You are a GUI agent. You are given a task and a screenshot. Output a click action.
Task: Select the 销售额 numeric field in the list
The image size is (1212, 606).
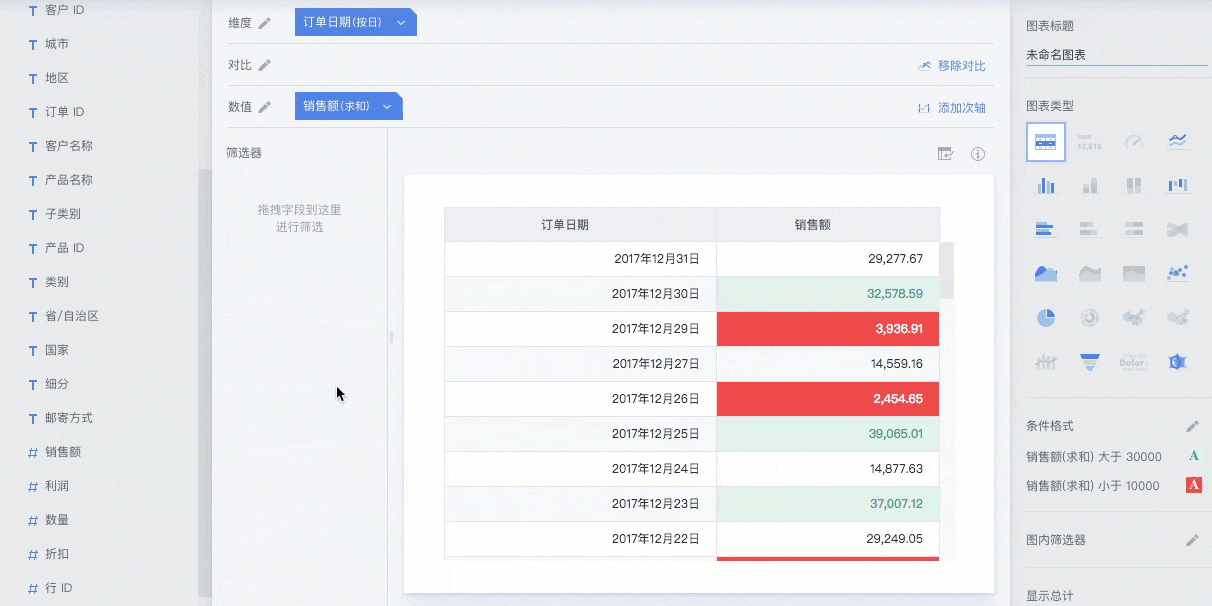(x=63, y=452)
